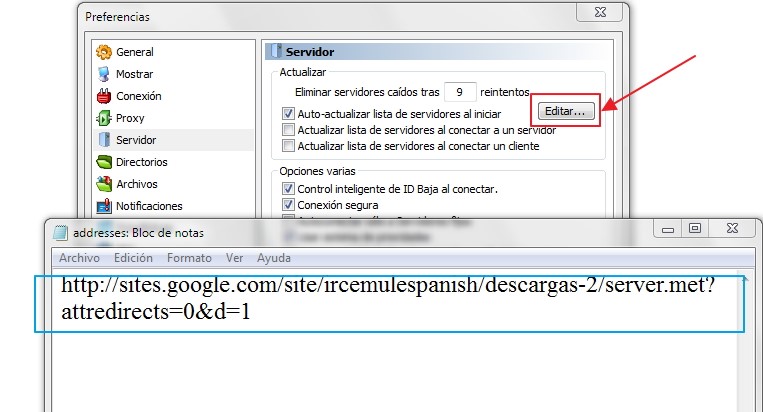This screenshot has width=763, height=412.
Task: Click the Notepad icon in addresses title bar
Action: pyautogui.click(x=60, y=233)
